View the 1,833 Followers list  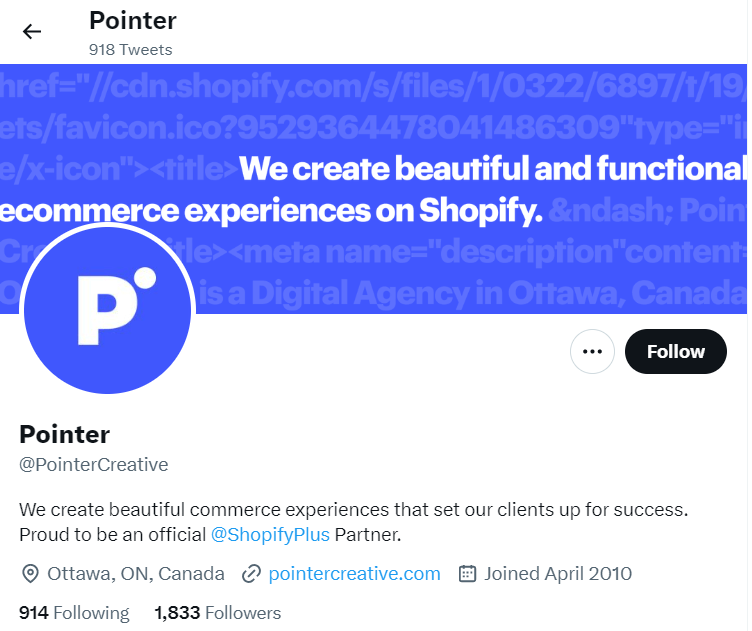tap(218, 613)
